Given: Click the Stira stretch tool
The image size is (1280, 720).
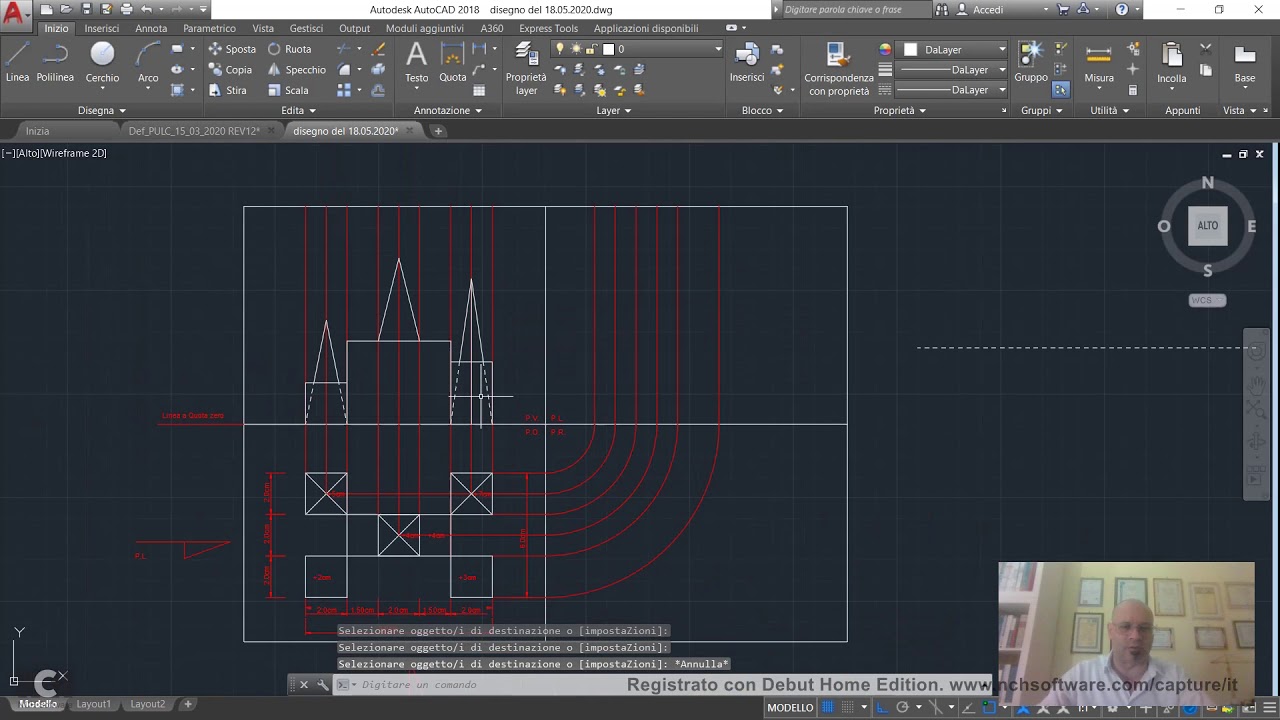Looking at the screenshot, I should (228, 90).
